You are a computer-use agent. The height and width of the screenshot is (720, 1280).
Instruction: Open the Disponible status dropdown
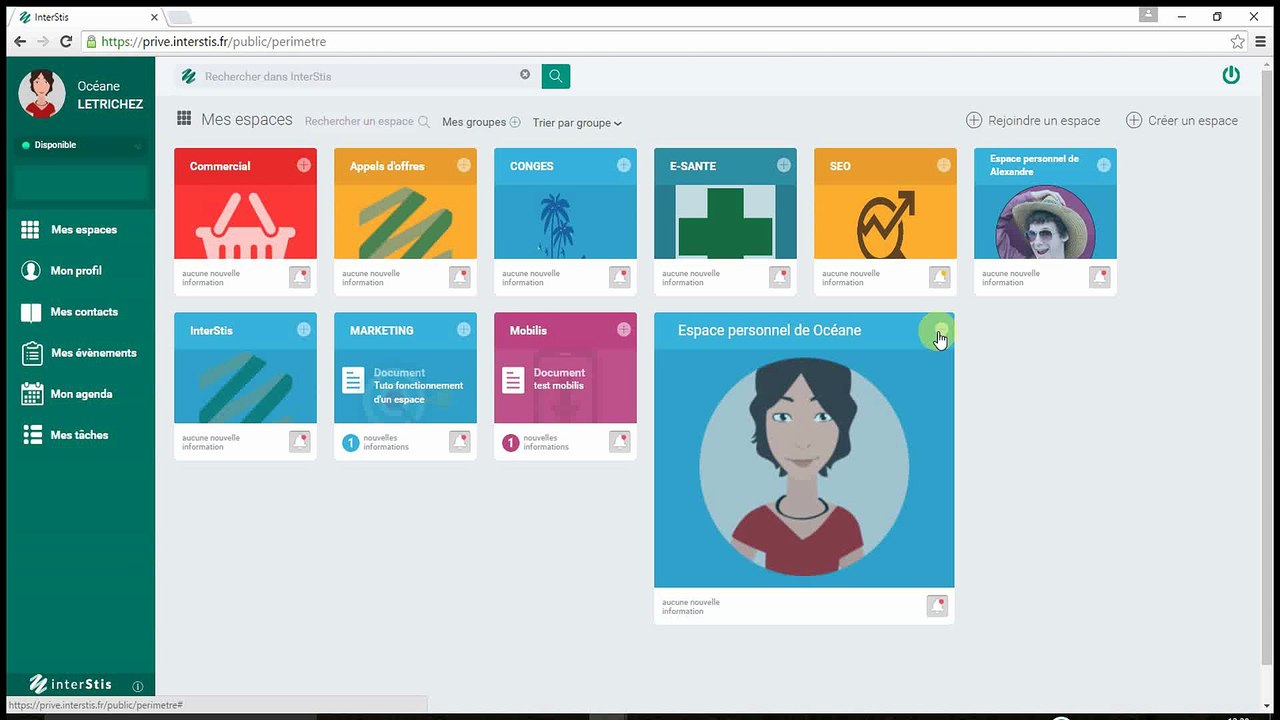(x=80, y=145)
